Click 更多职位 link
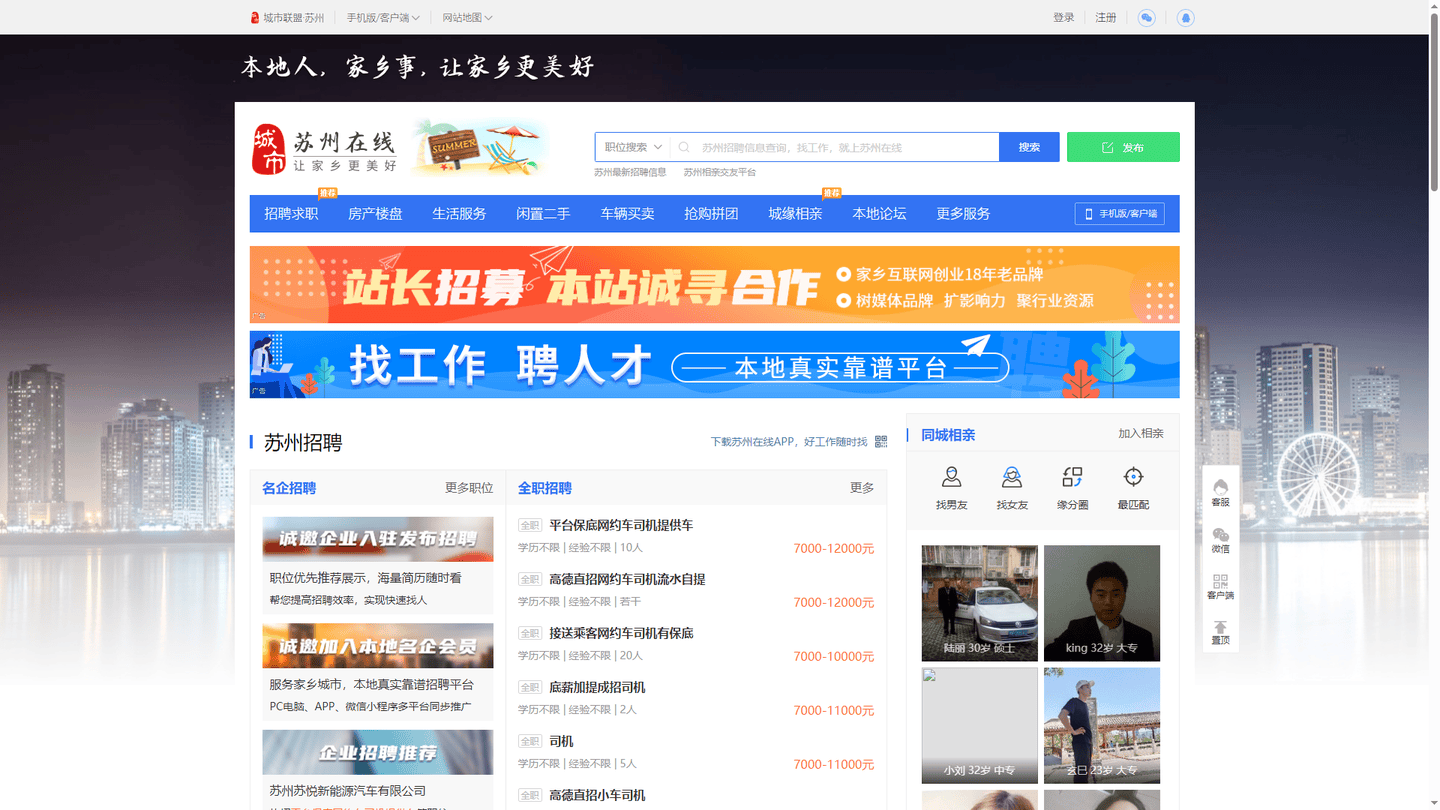This screenshot has width=1440, height=810. [x=469, y=488]
